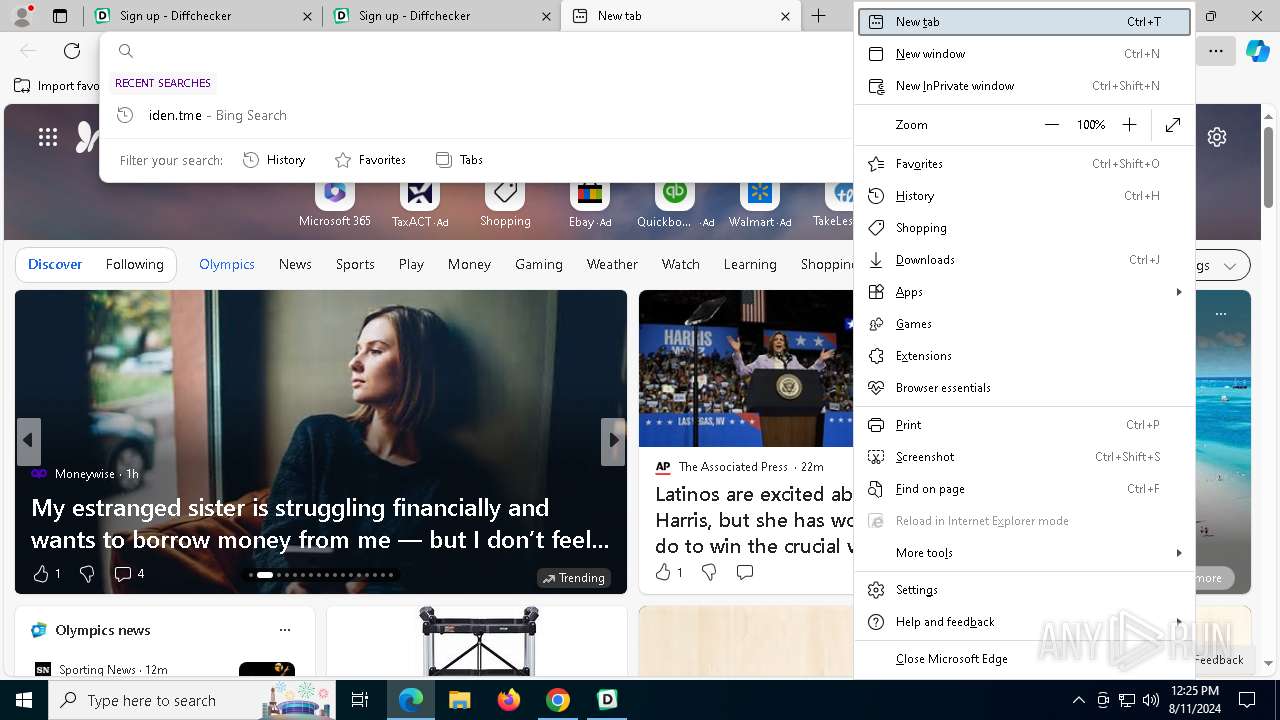The width and height of the screenshot is (1280, 720).
Task: Switch to Discover feed
Action: (x=55, y=265)
